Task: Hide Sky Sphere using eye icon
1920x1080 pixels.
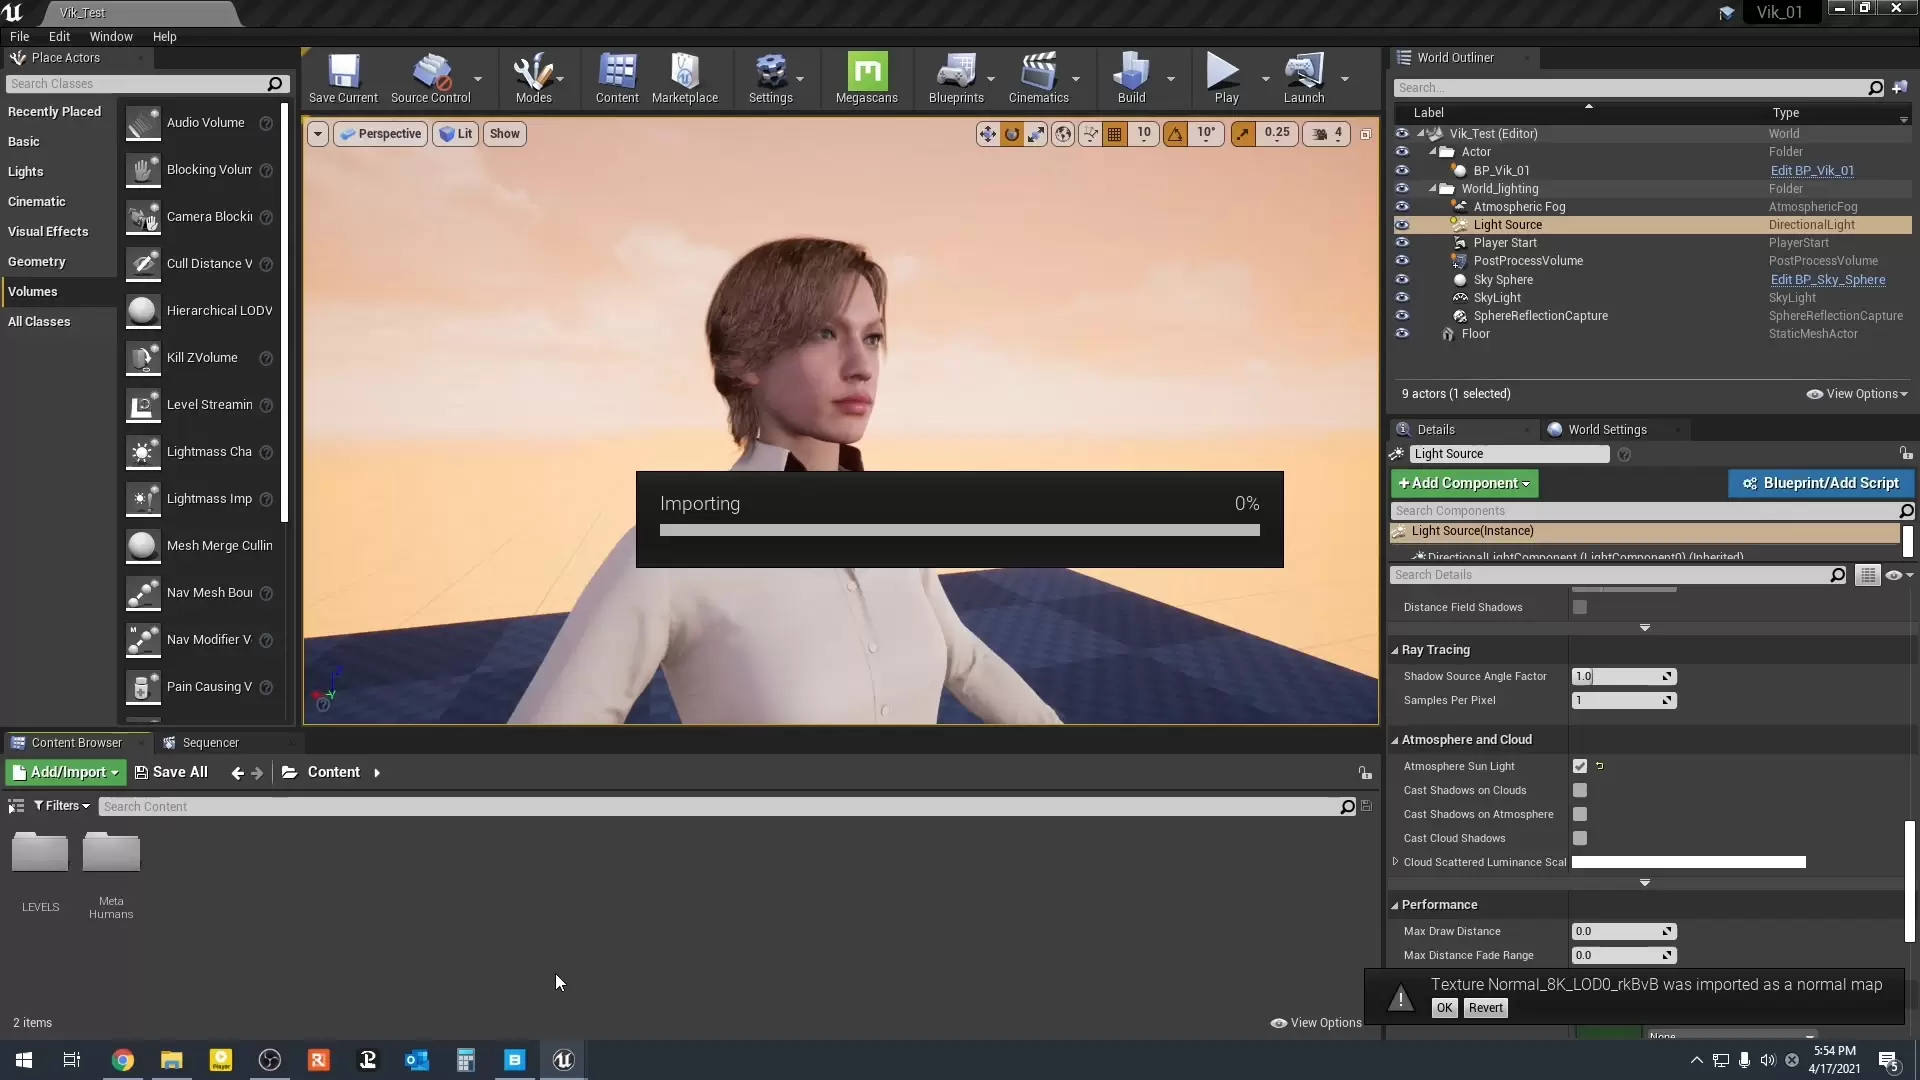Action: (1402, 280)
